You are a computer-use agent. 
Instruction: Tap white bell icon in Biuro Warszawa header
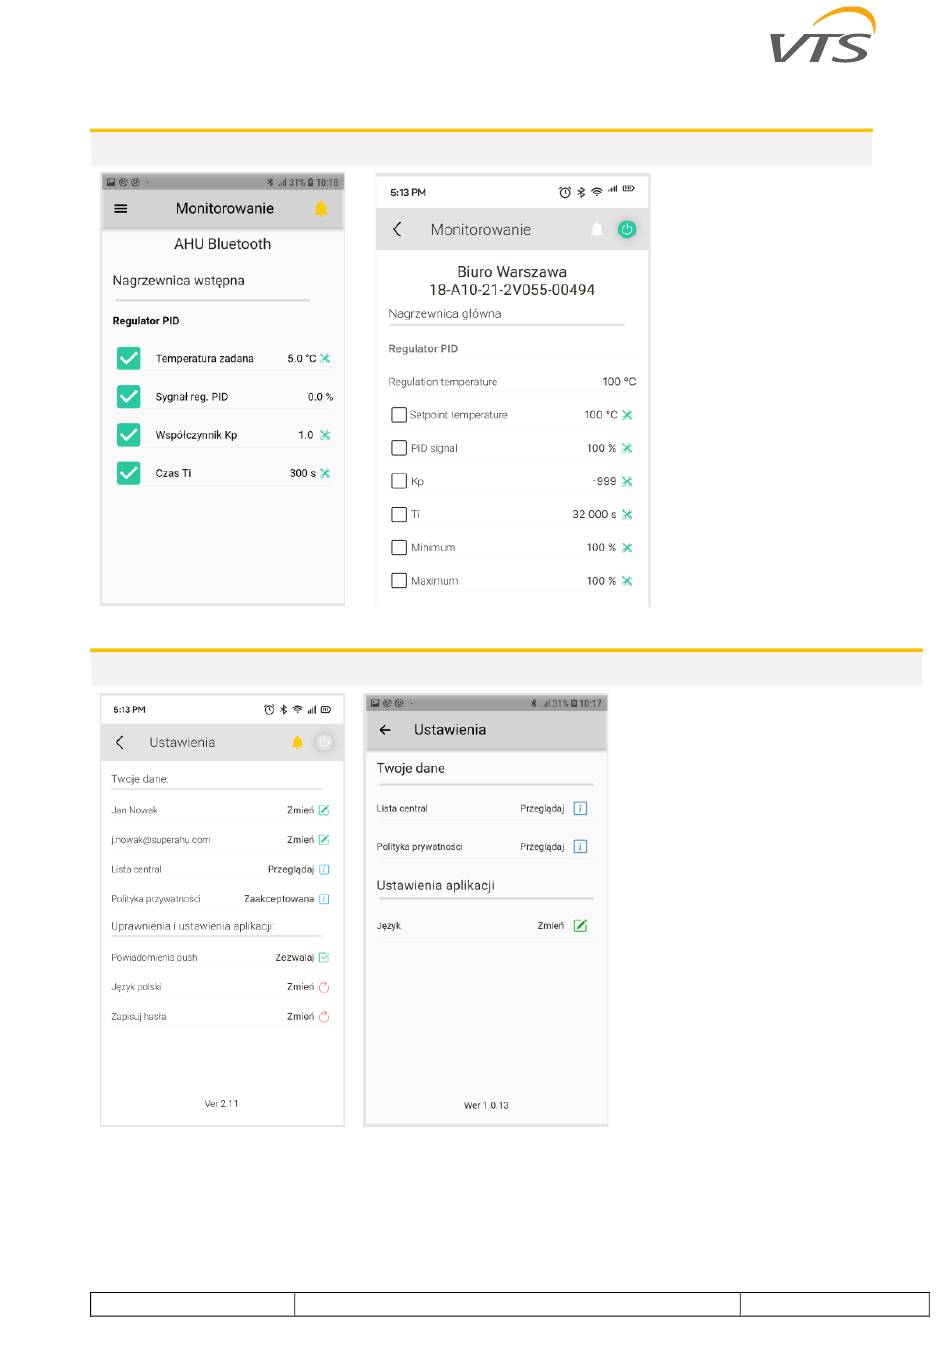597,230
